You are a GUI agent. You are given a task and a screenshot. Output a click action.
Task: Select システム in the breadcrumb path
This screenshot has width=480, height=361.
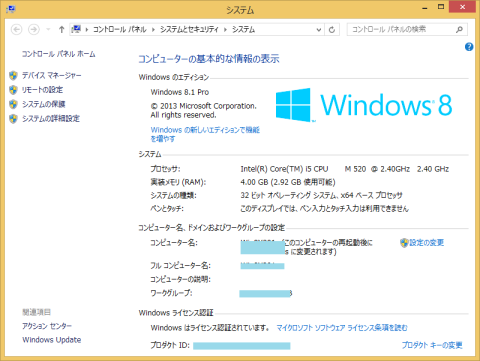tap(243, 30)
